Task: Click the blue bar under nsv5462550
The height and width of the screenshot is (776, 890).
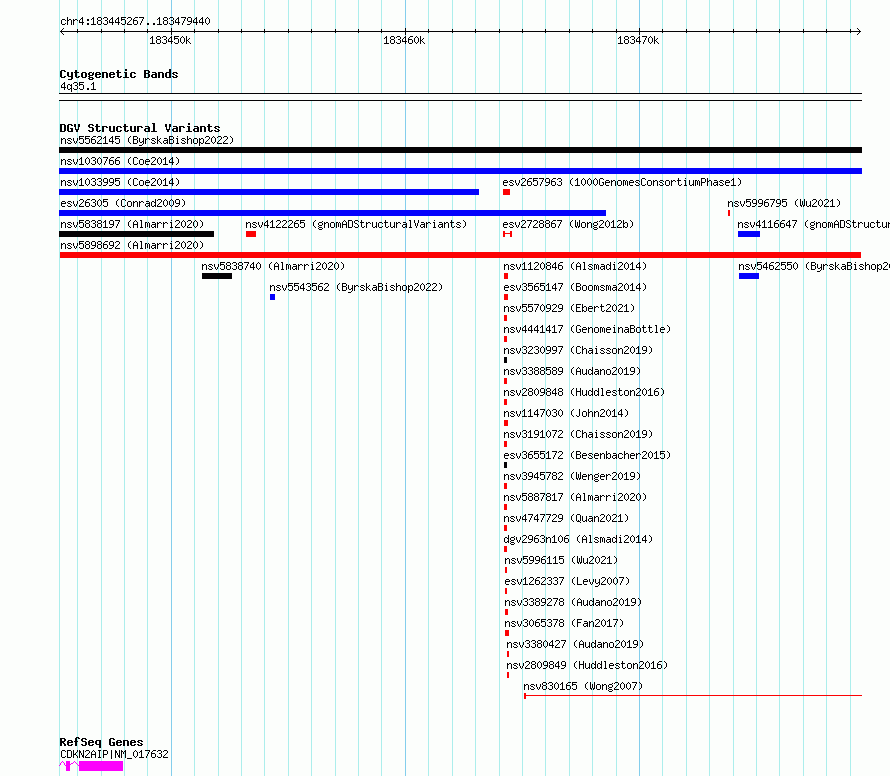Action: pos(749,276)
